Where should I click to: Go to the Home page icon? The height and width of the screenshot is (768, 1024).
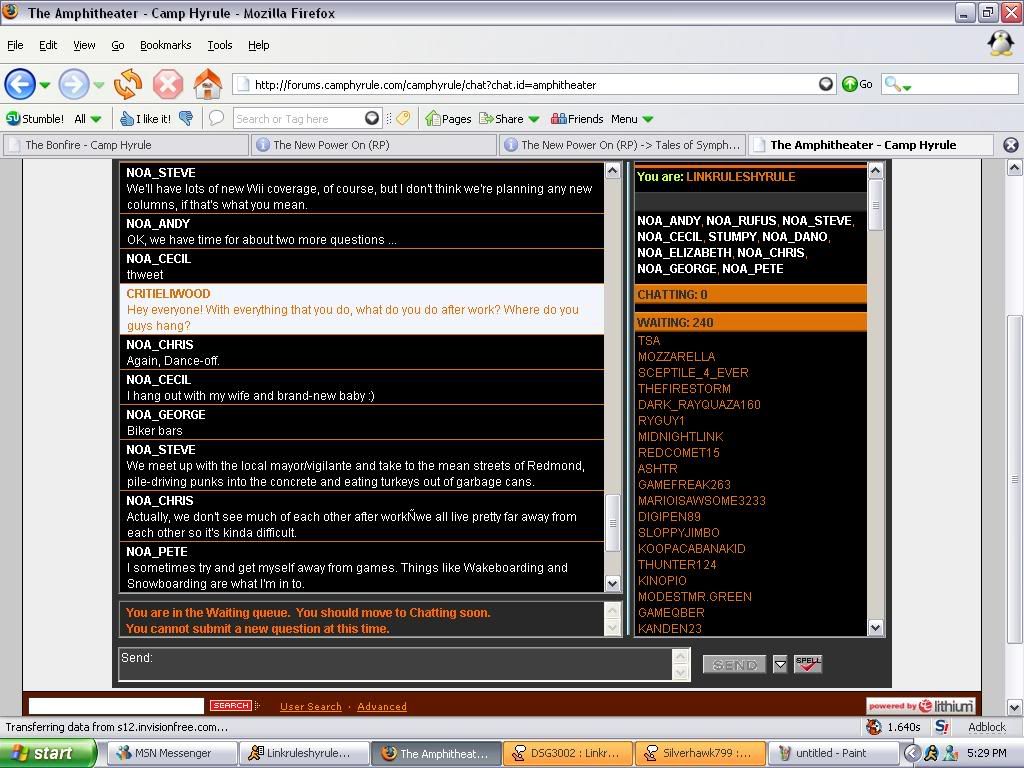coord(208,84)
